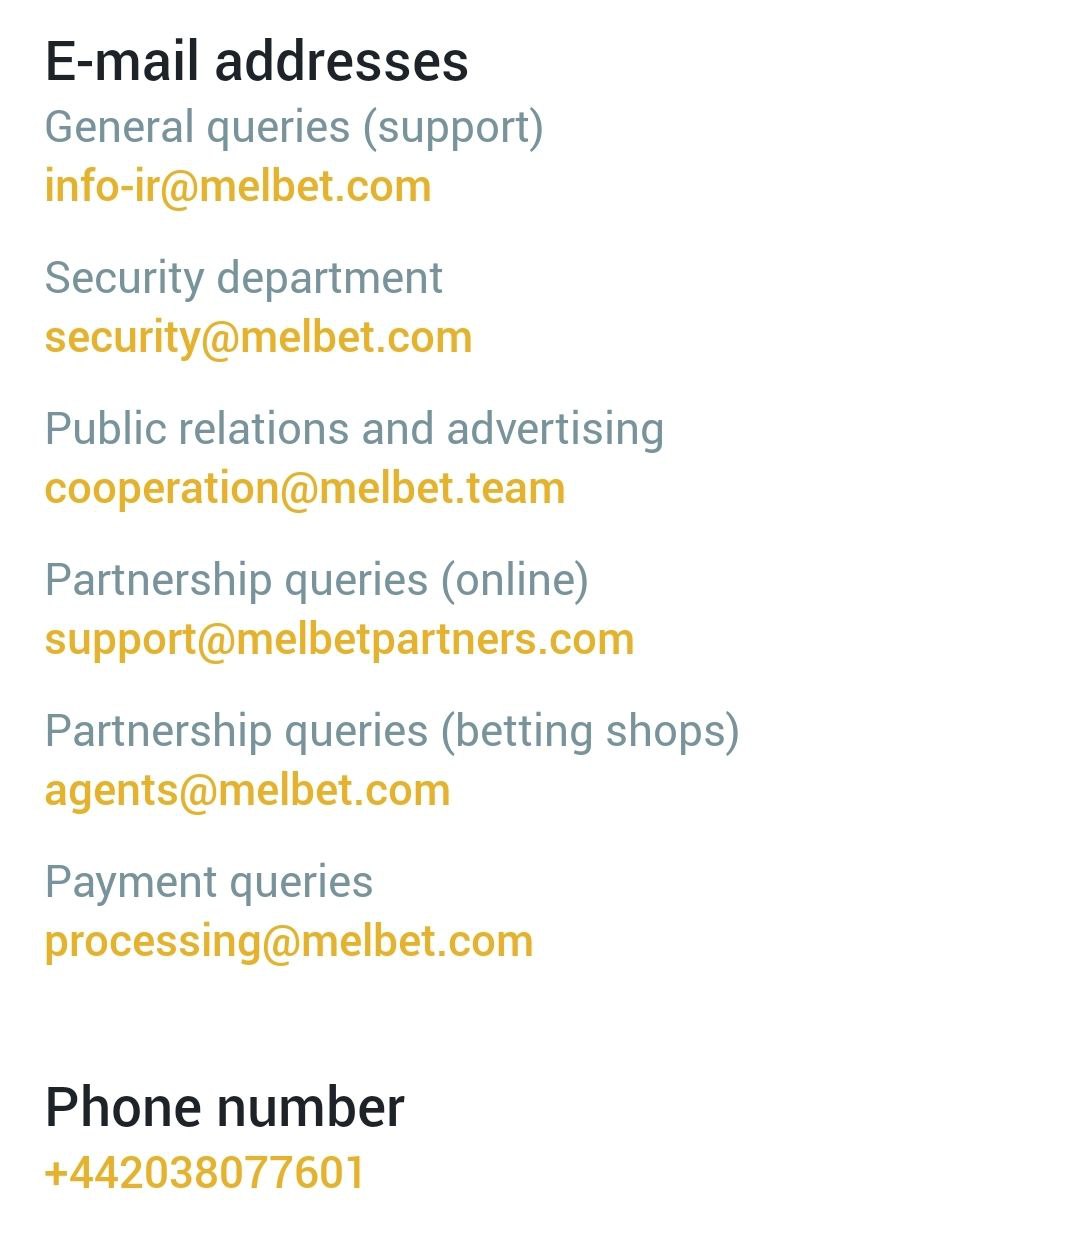This screenshot has width=1080, height=1242.
Task: Select the agents@melbet.com email address
Action: [x=247, y=791]
